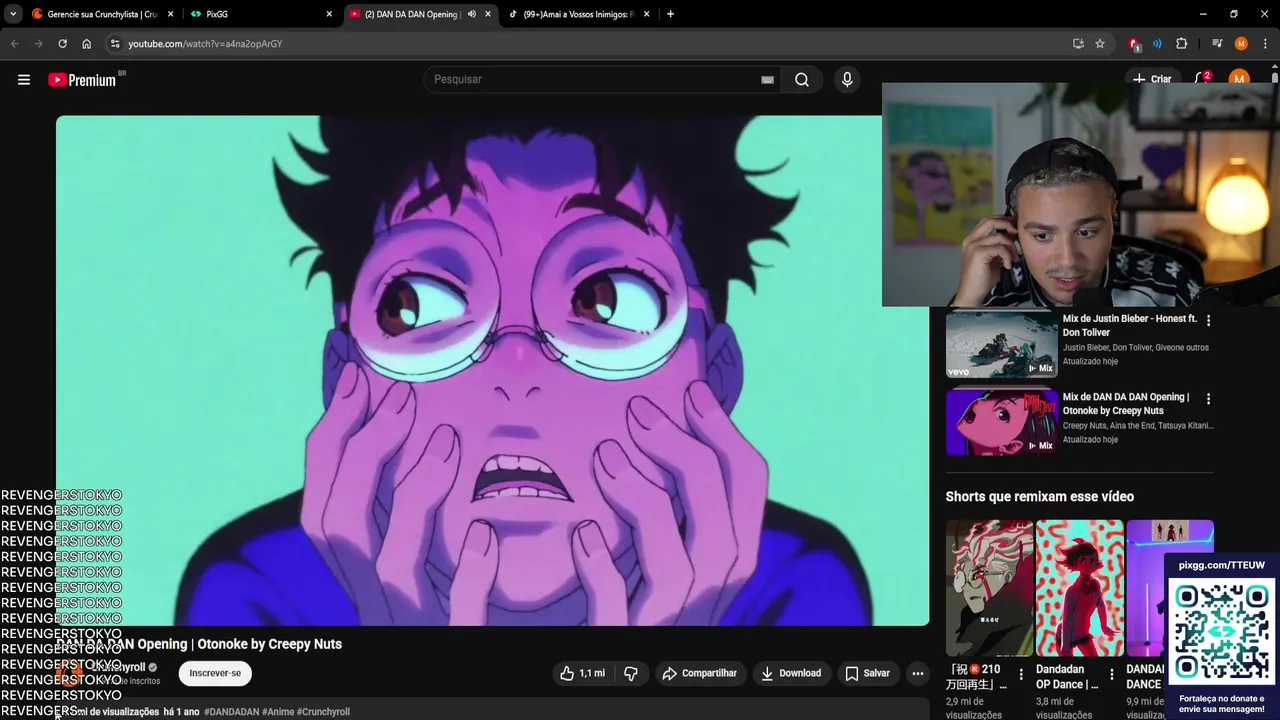This screenshot has height=720, width=1280.
Task: Open the blue sound wave extension icon
Action: click(1157, 44)
